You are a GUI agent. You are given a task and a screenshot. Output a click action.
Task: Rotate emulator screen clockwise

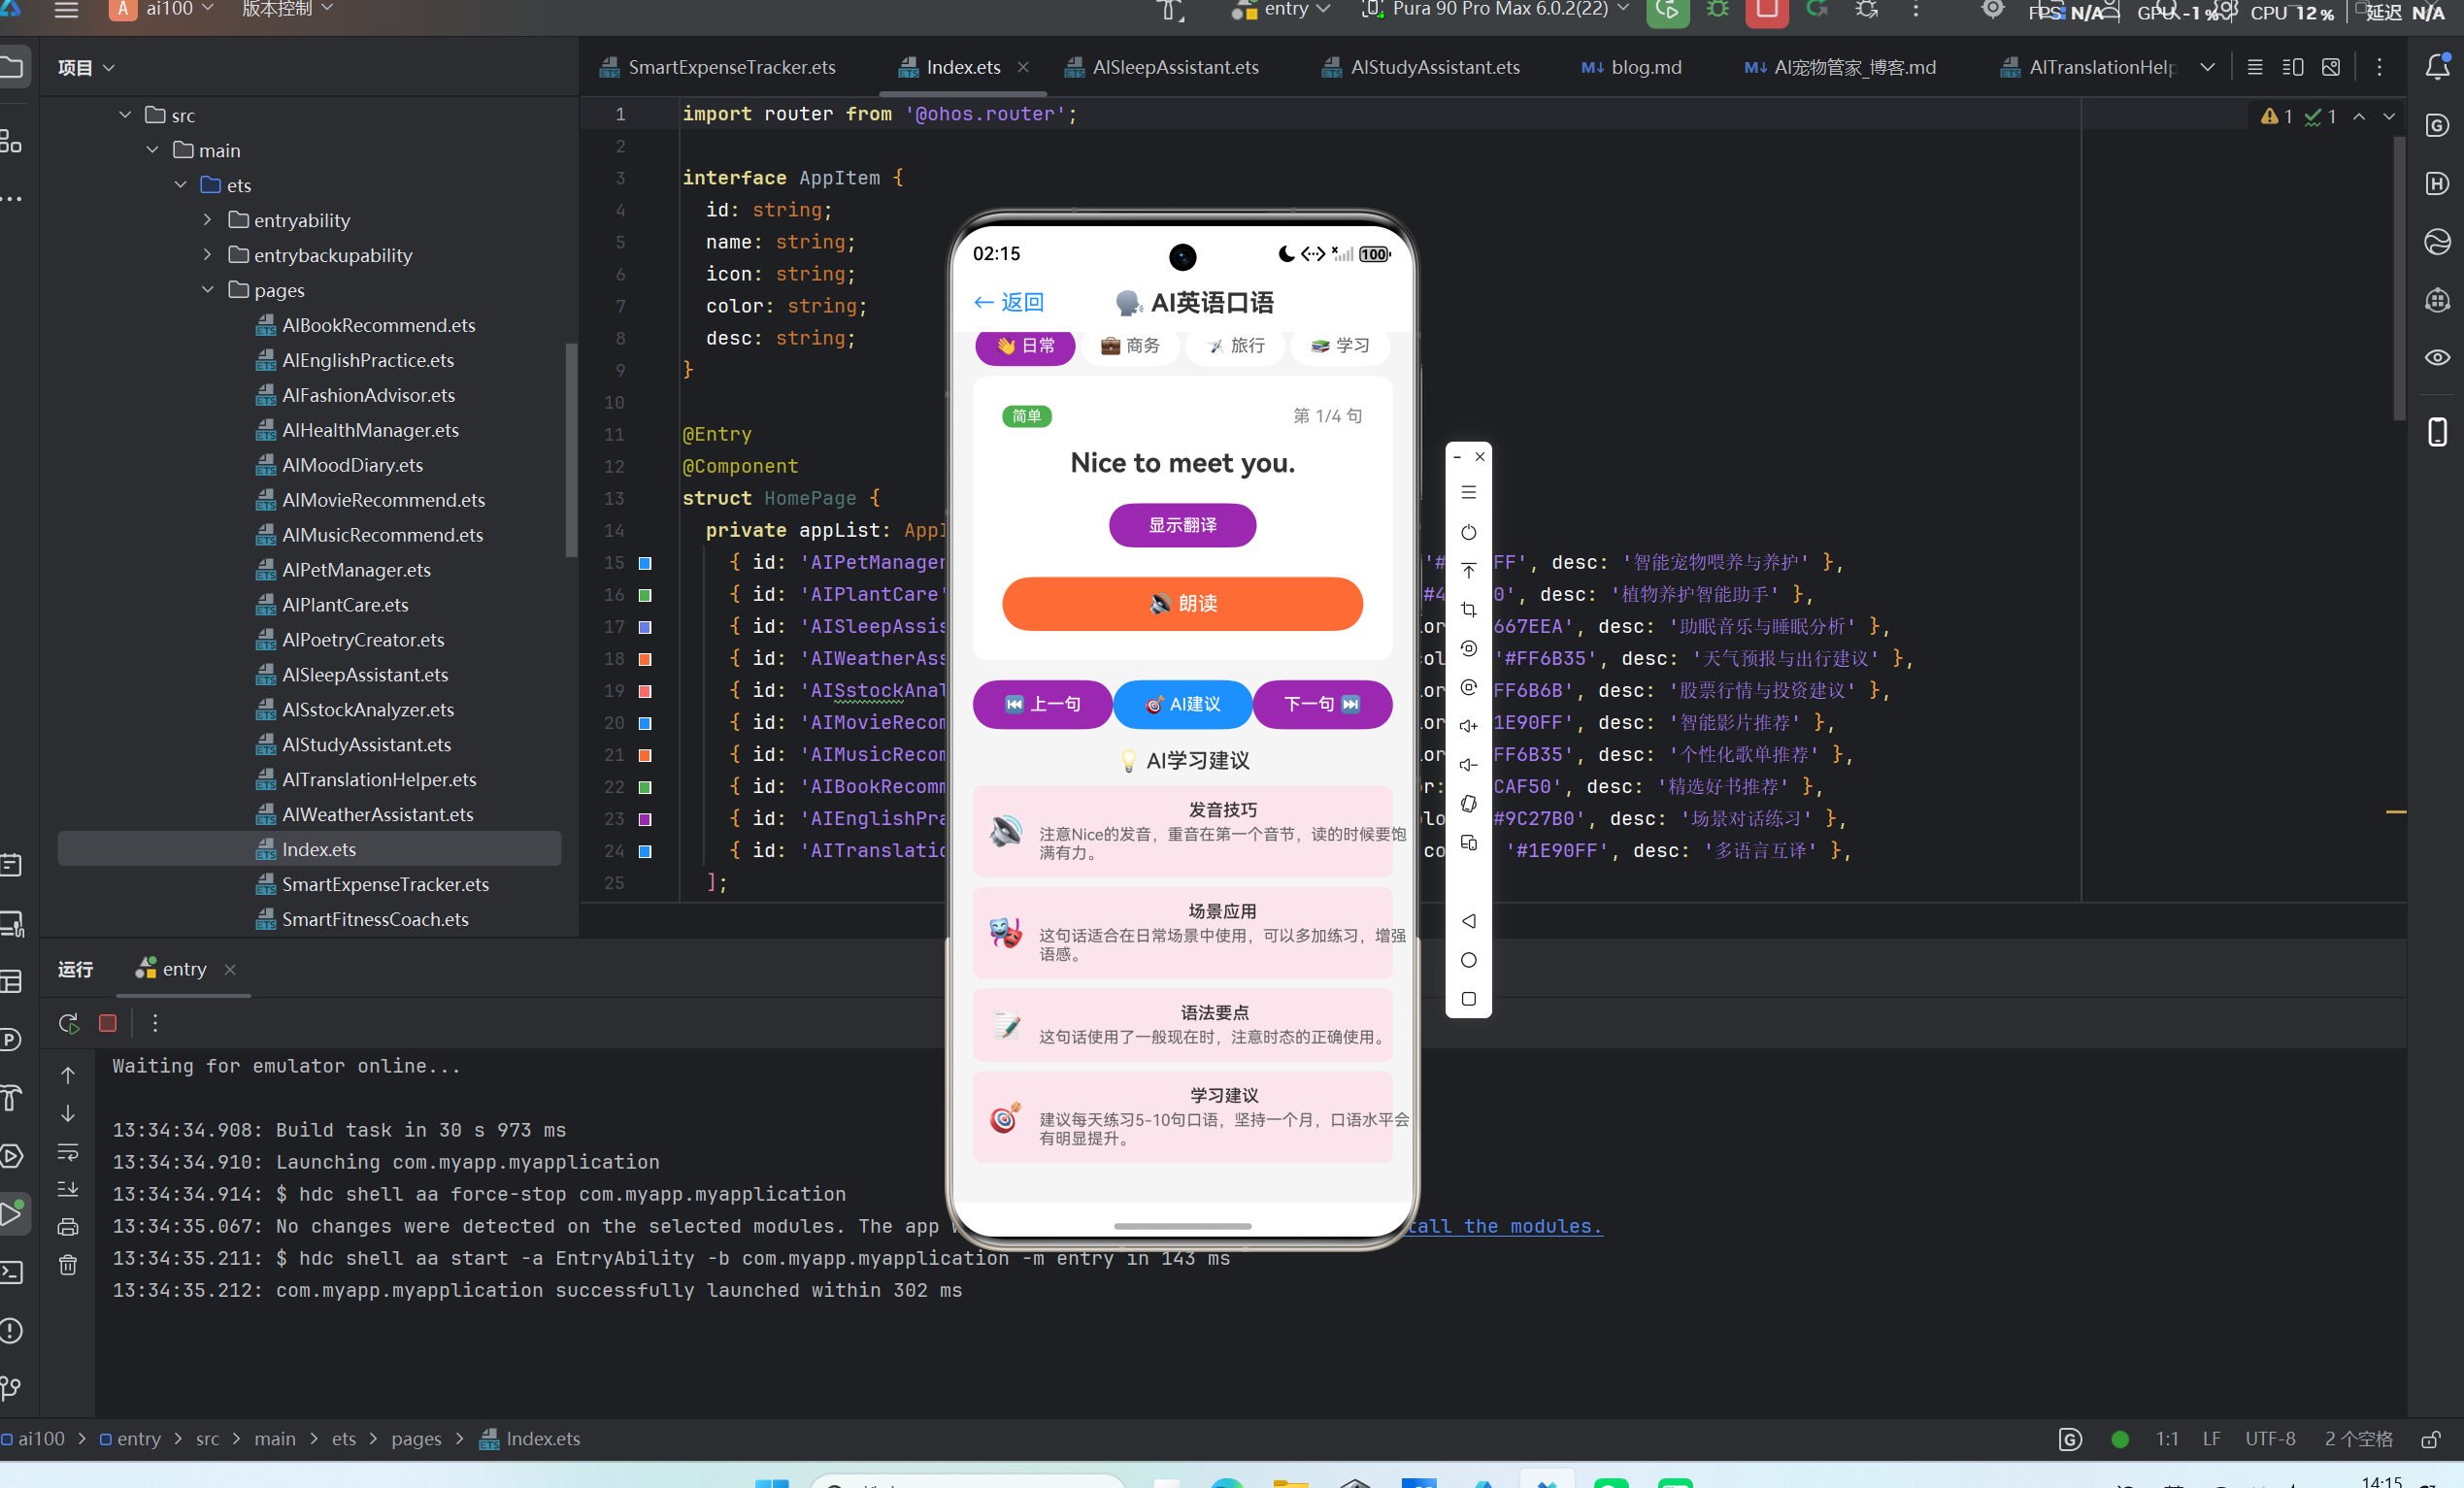pyautogui.click(x=1468, y=687)
